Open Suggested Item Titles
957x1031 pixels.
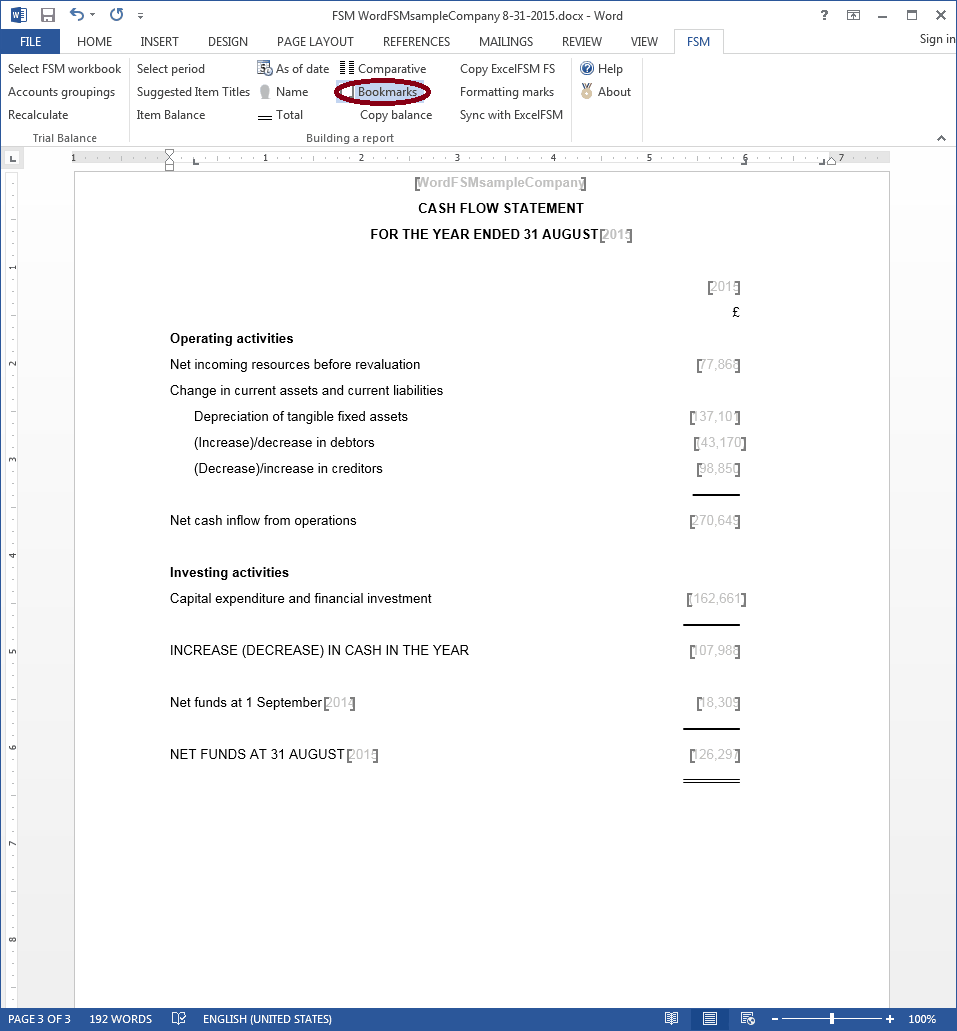point(193,91)
